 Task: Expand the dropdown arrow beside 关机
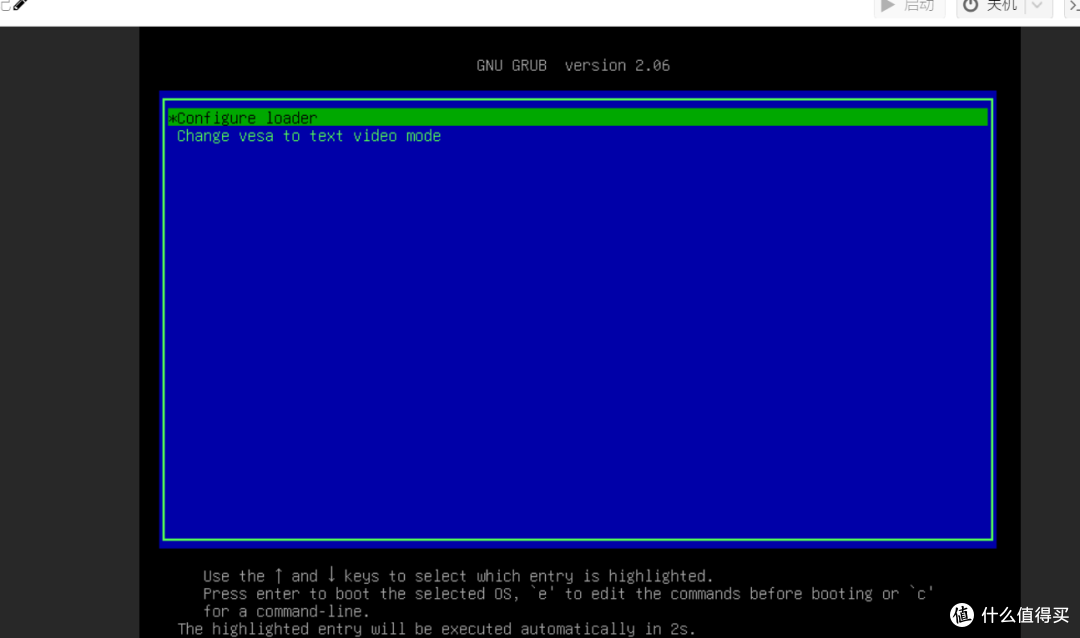point(1038,6)
